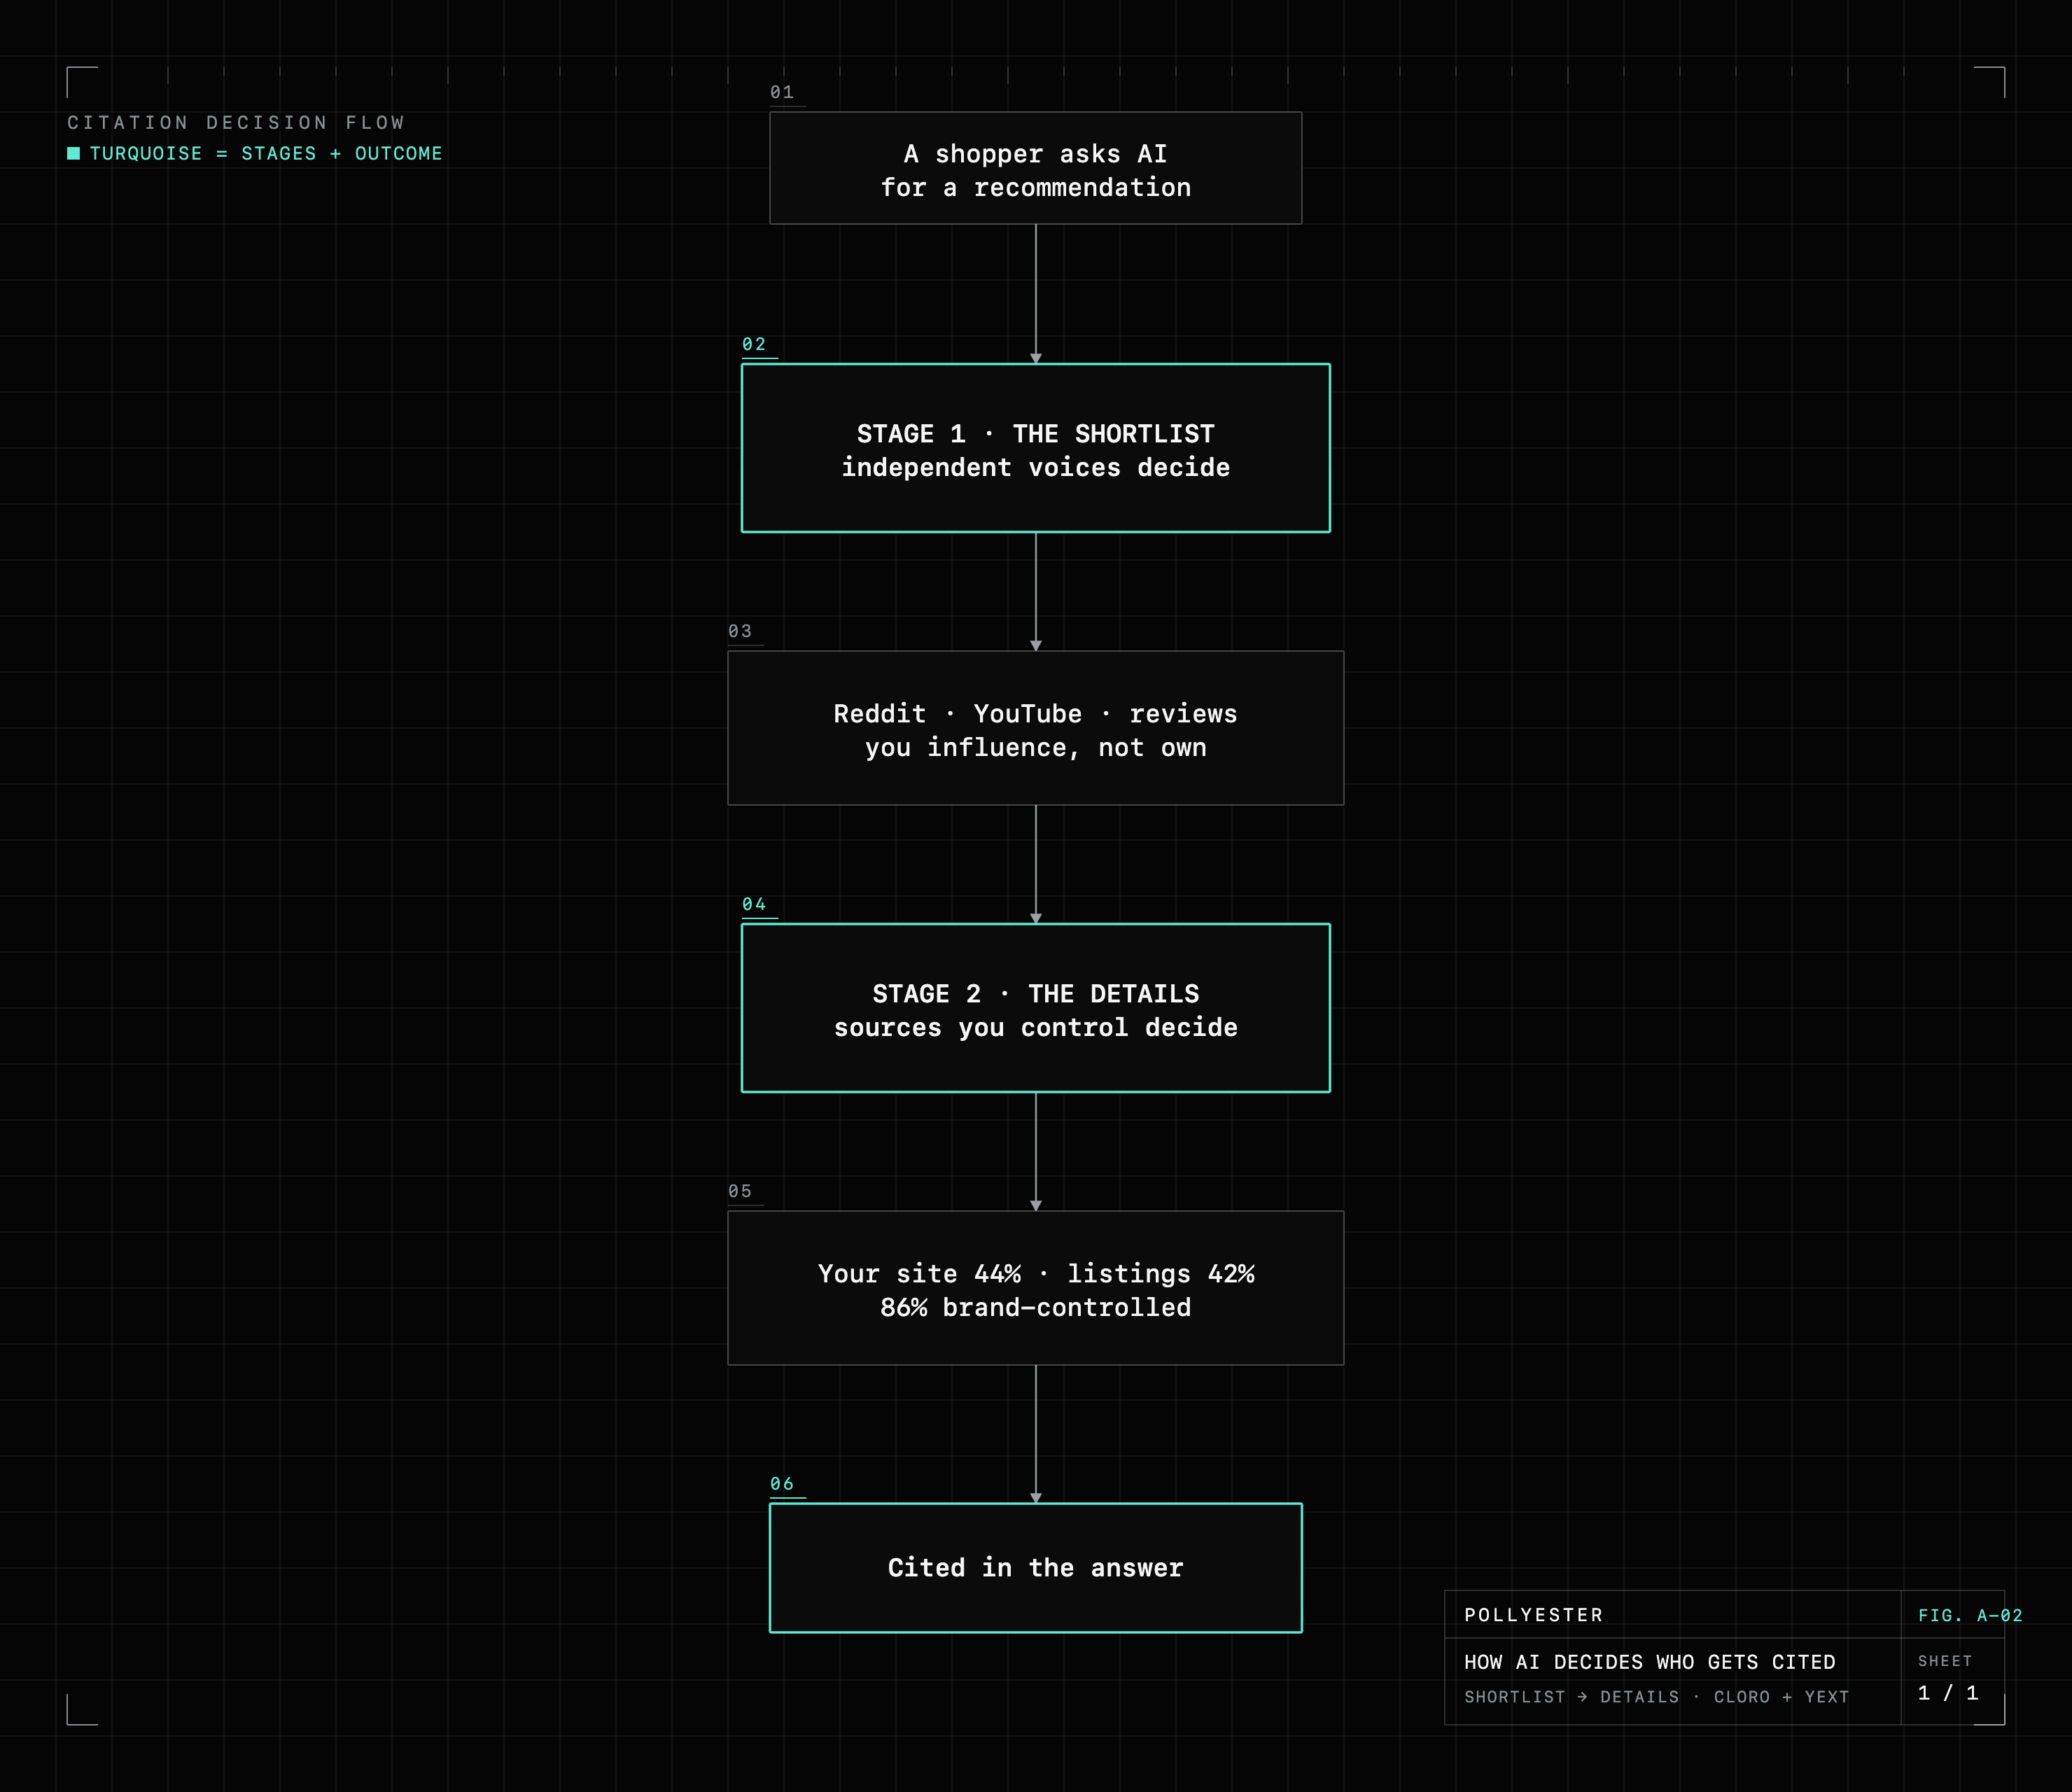The image size is (2072, 1792).
Task: Click 'for a recommendation' text line
Action: pos(1035,188)
